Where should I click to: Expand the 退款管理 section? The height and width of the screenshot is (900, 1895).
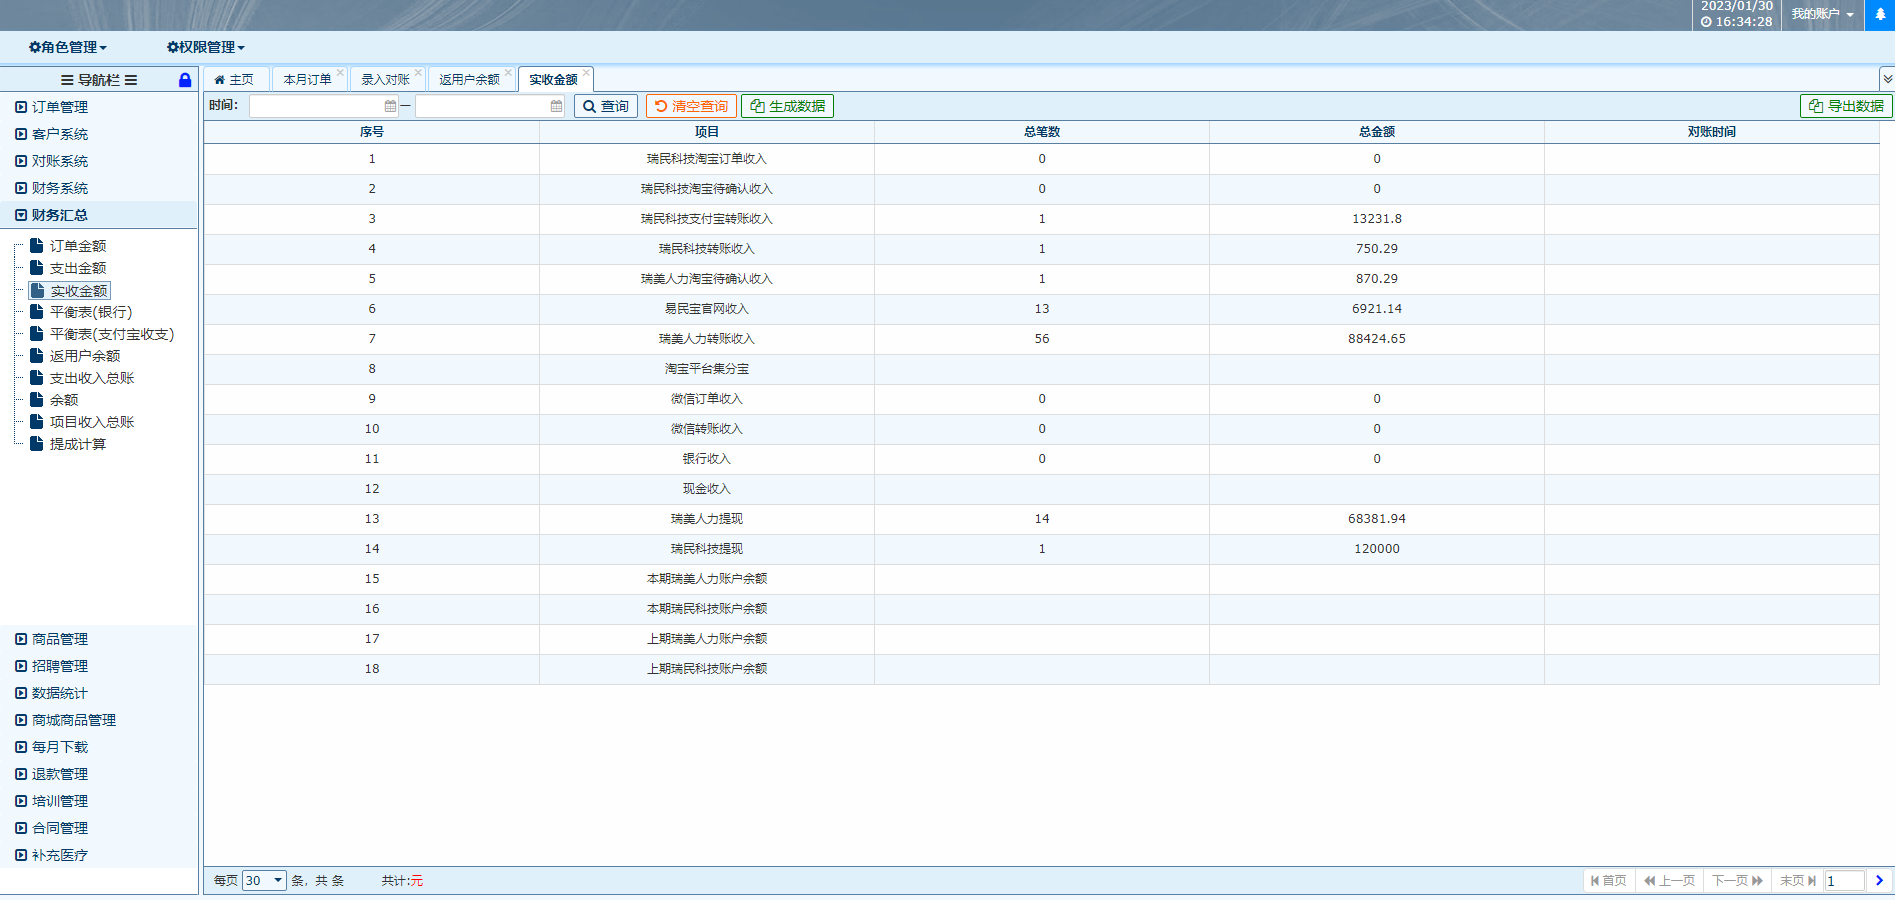click(99, 774)
